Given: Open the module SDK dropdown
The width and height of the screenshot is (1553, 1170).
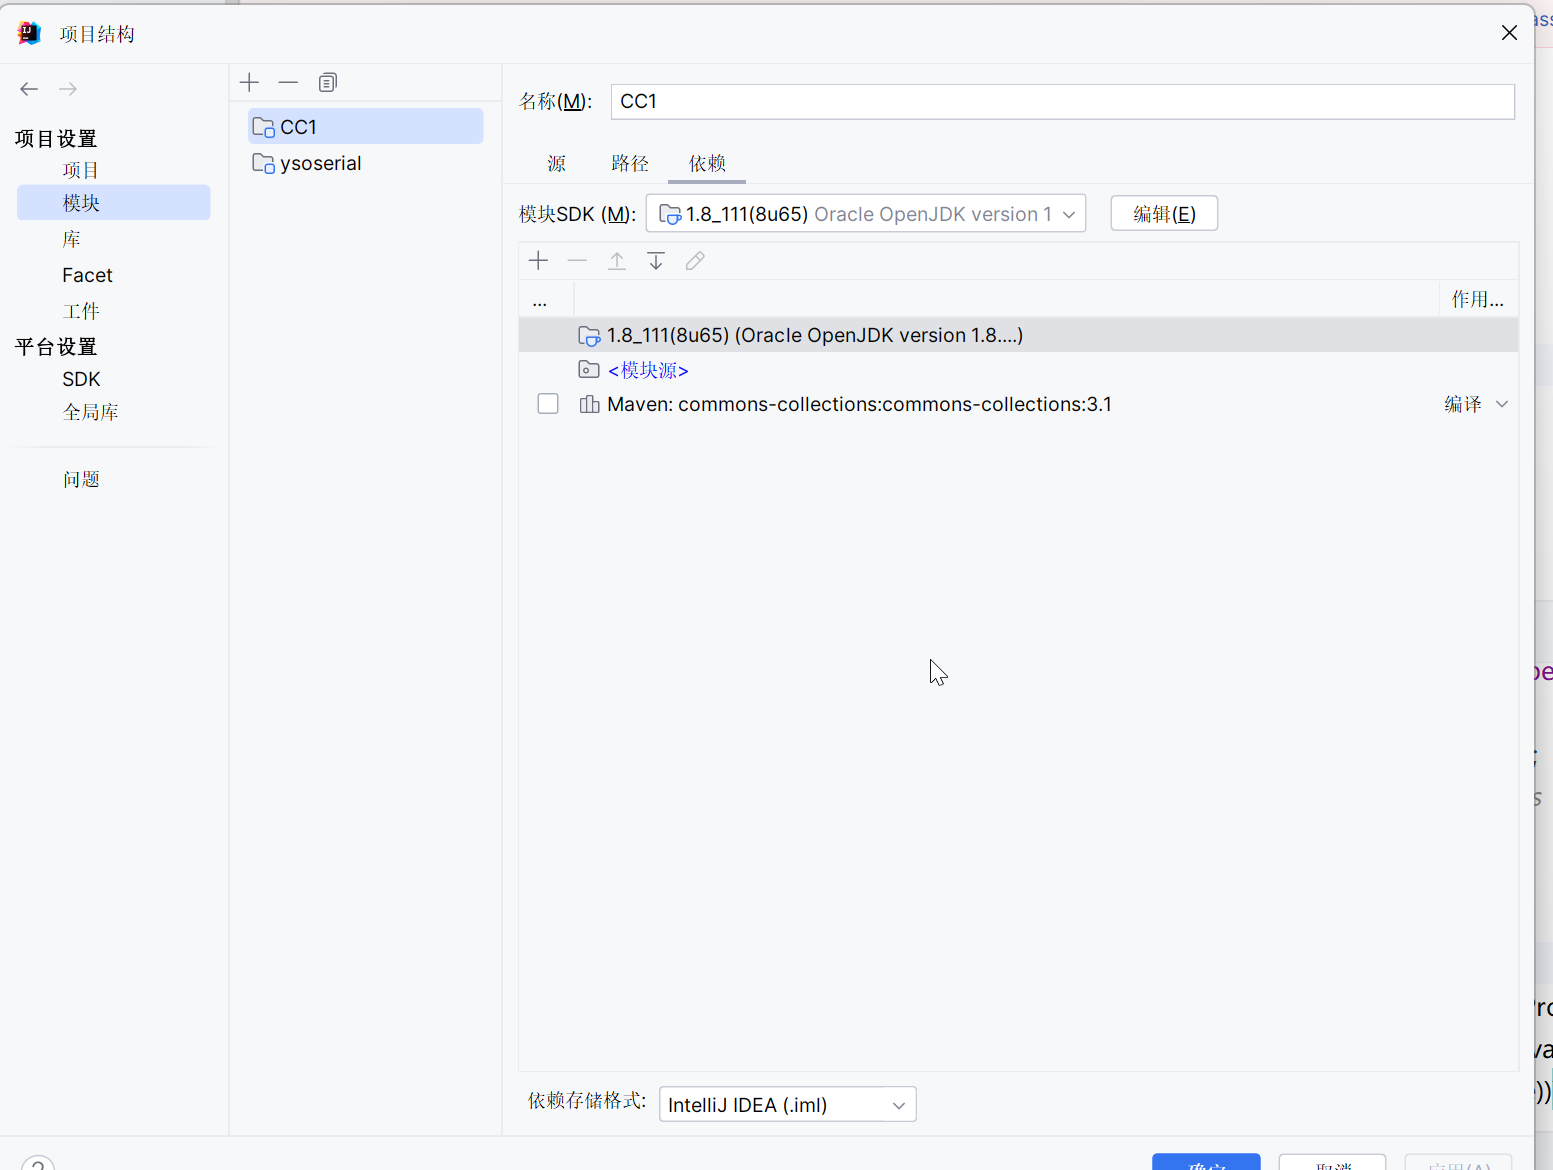Looking at the screenshot, I should pos(865,214).
